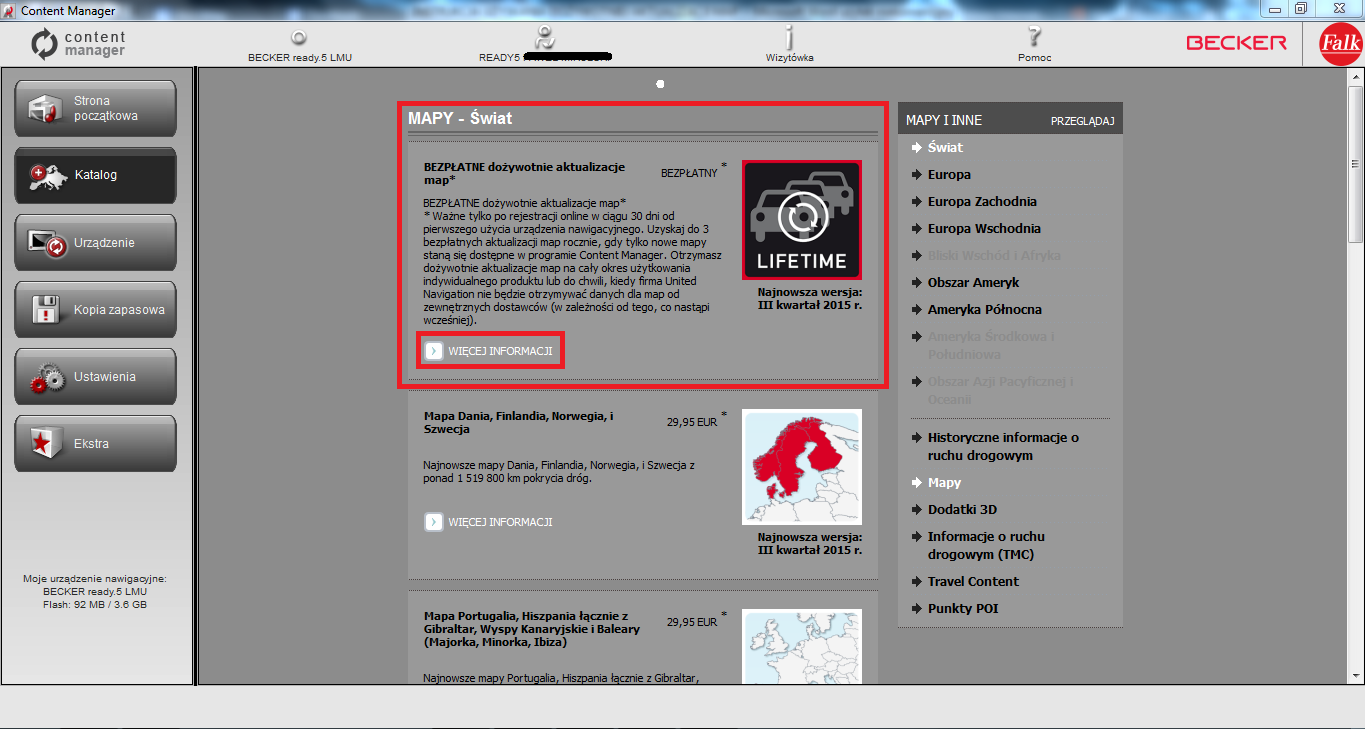Click the arrow bullet beside Dodatki 3D

click(x=917, y=509)
